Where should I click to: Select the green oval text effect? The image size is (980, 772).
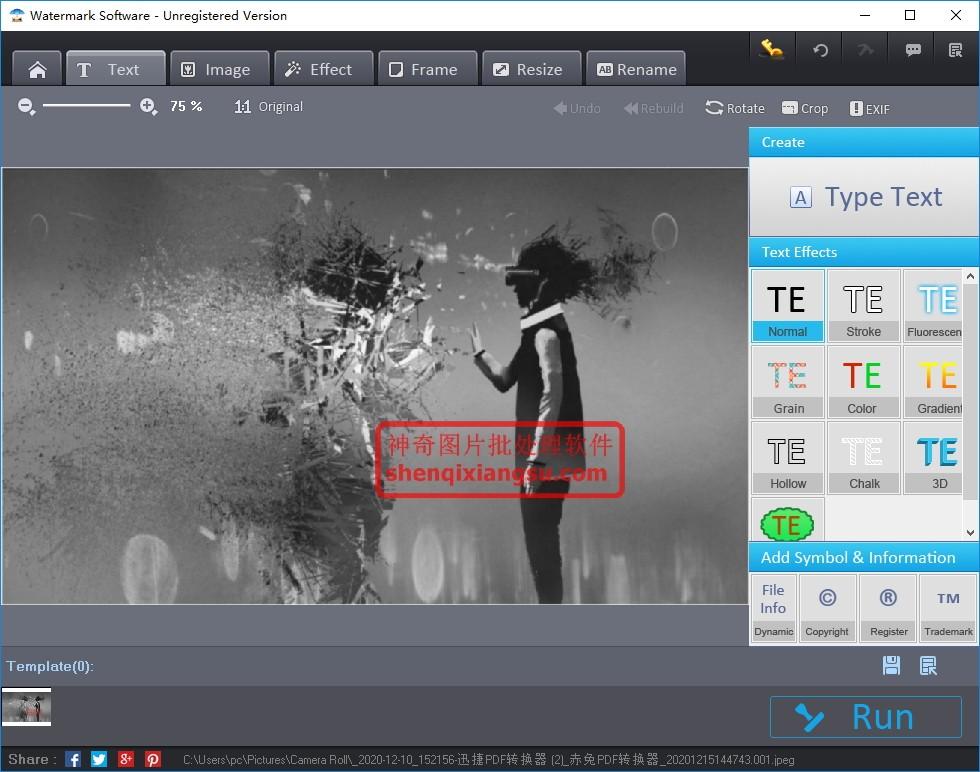pyautogui.click(x=788, y=520)
